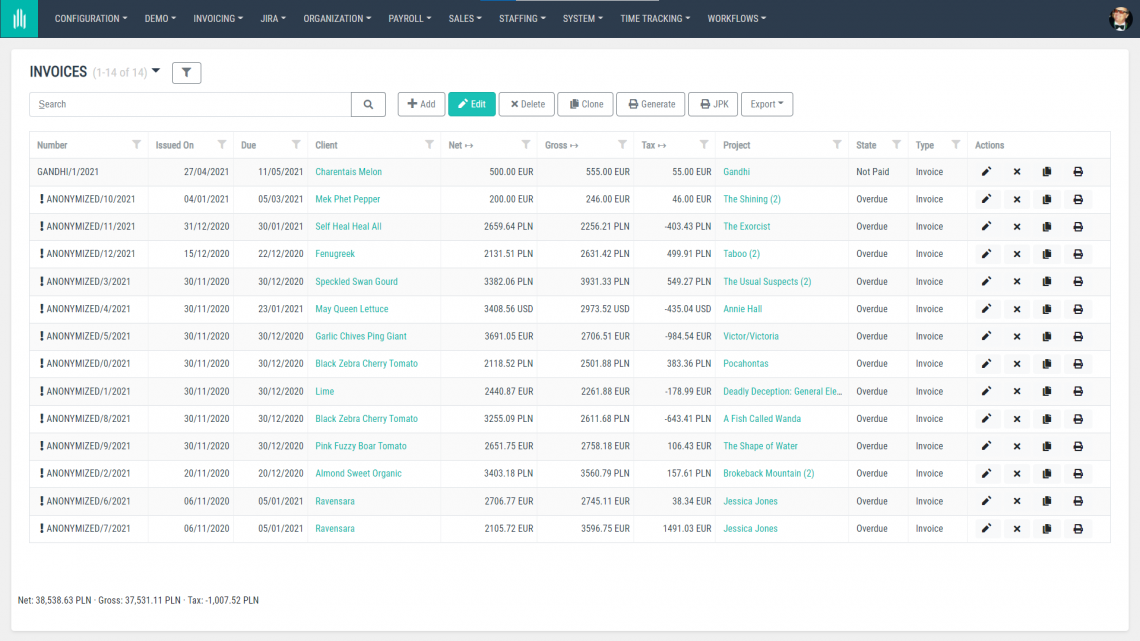The image size is (1140, 641).
Task: Expand the Workflows dropdown
Action: 737,18
